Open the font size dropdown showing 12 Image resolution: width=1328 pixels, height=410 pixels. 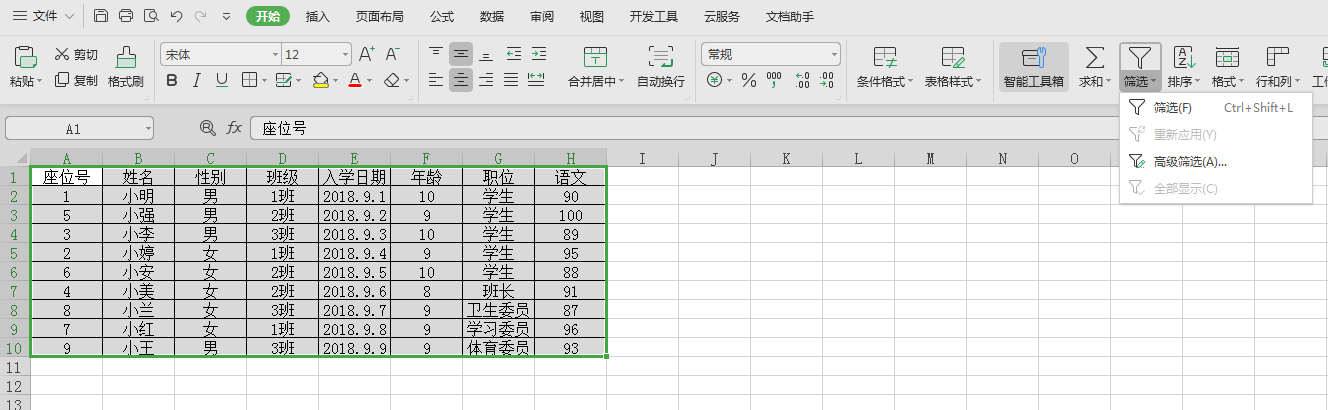[345, 54]
